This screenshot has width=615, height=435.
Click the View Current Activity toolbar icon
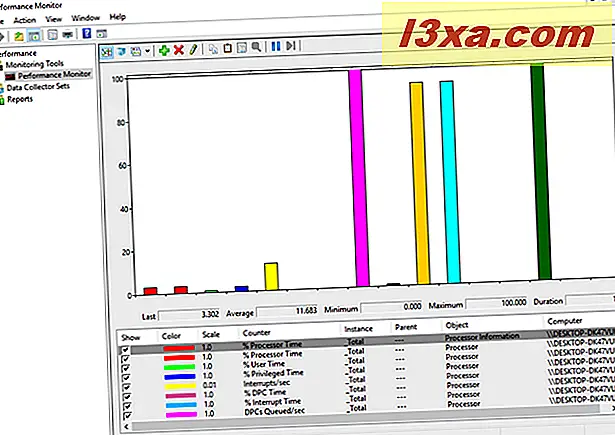[x=107, y=51]
